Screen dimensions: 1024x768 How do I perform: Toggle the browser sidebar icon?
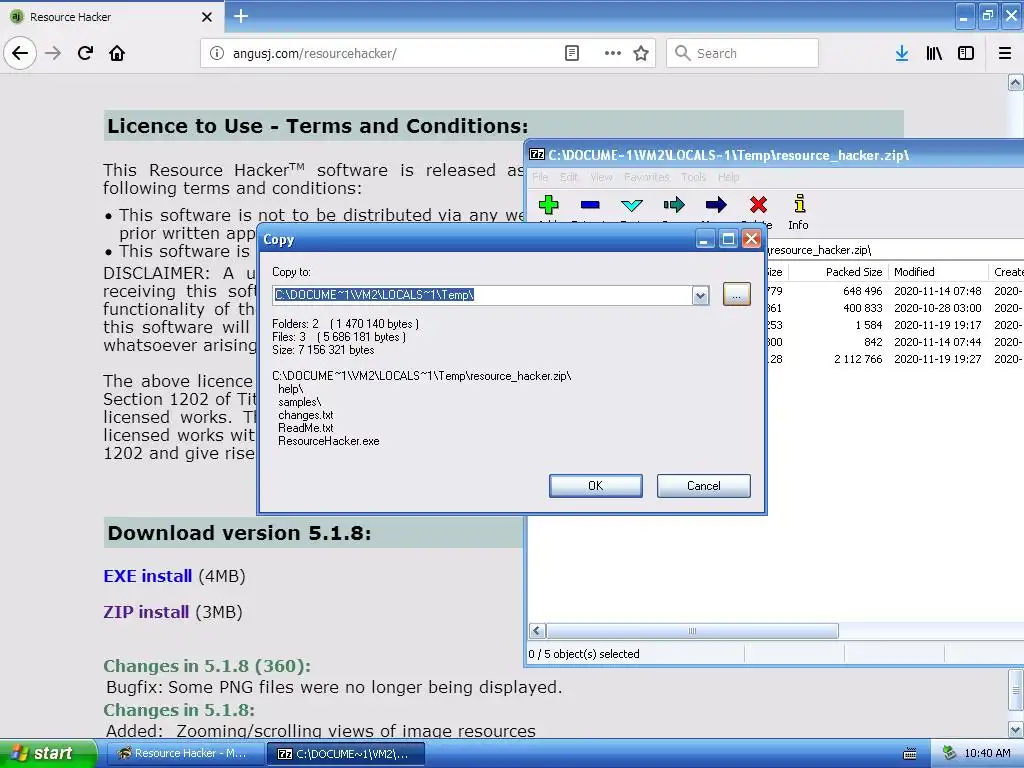[x=966, y=53]
